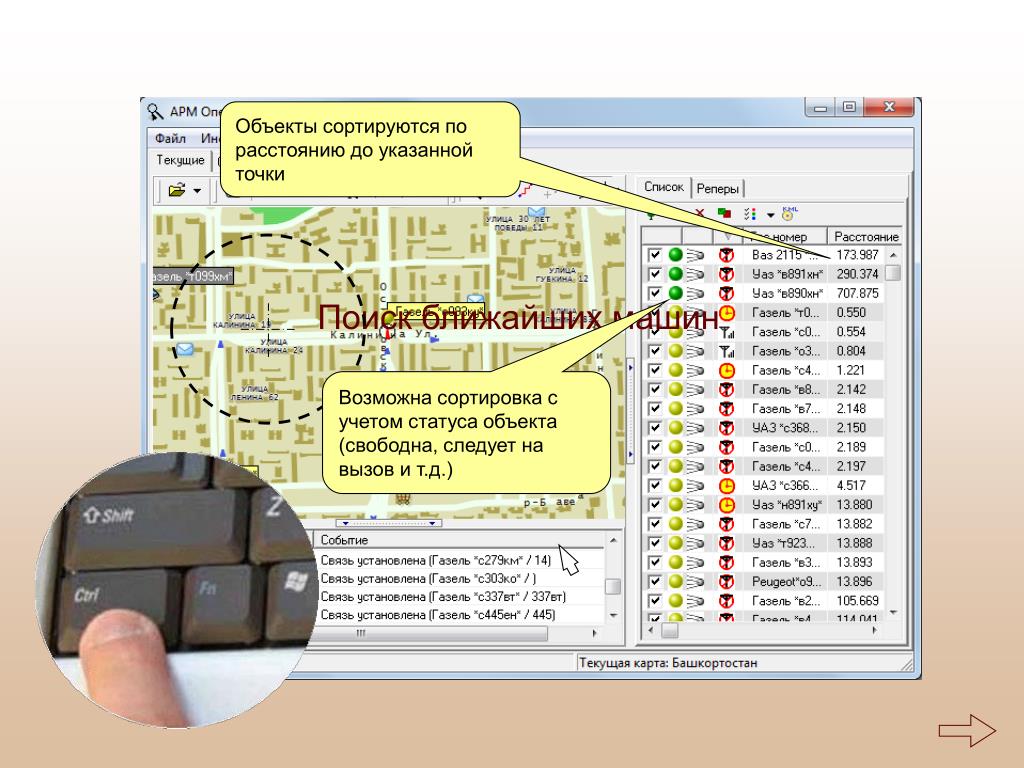1024x768 pixels.
Task: Switch to the Реперы tab
Action: coord(717,189)
